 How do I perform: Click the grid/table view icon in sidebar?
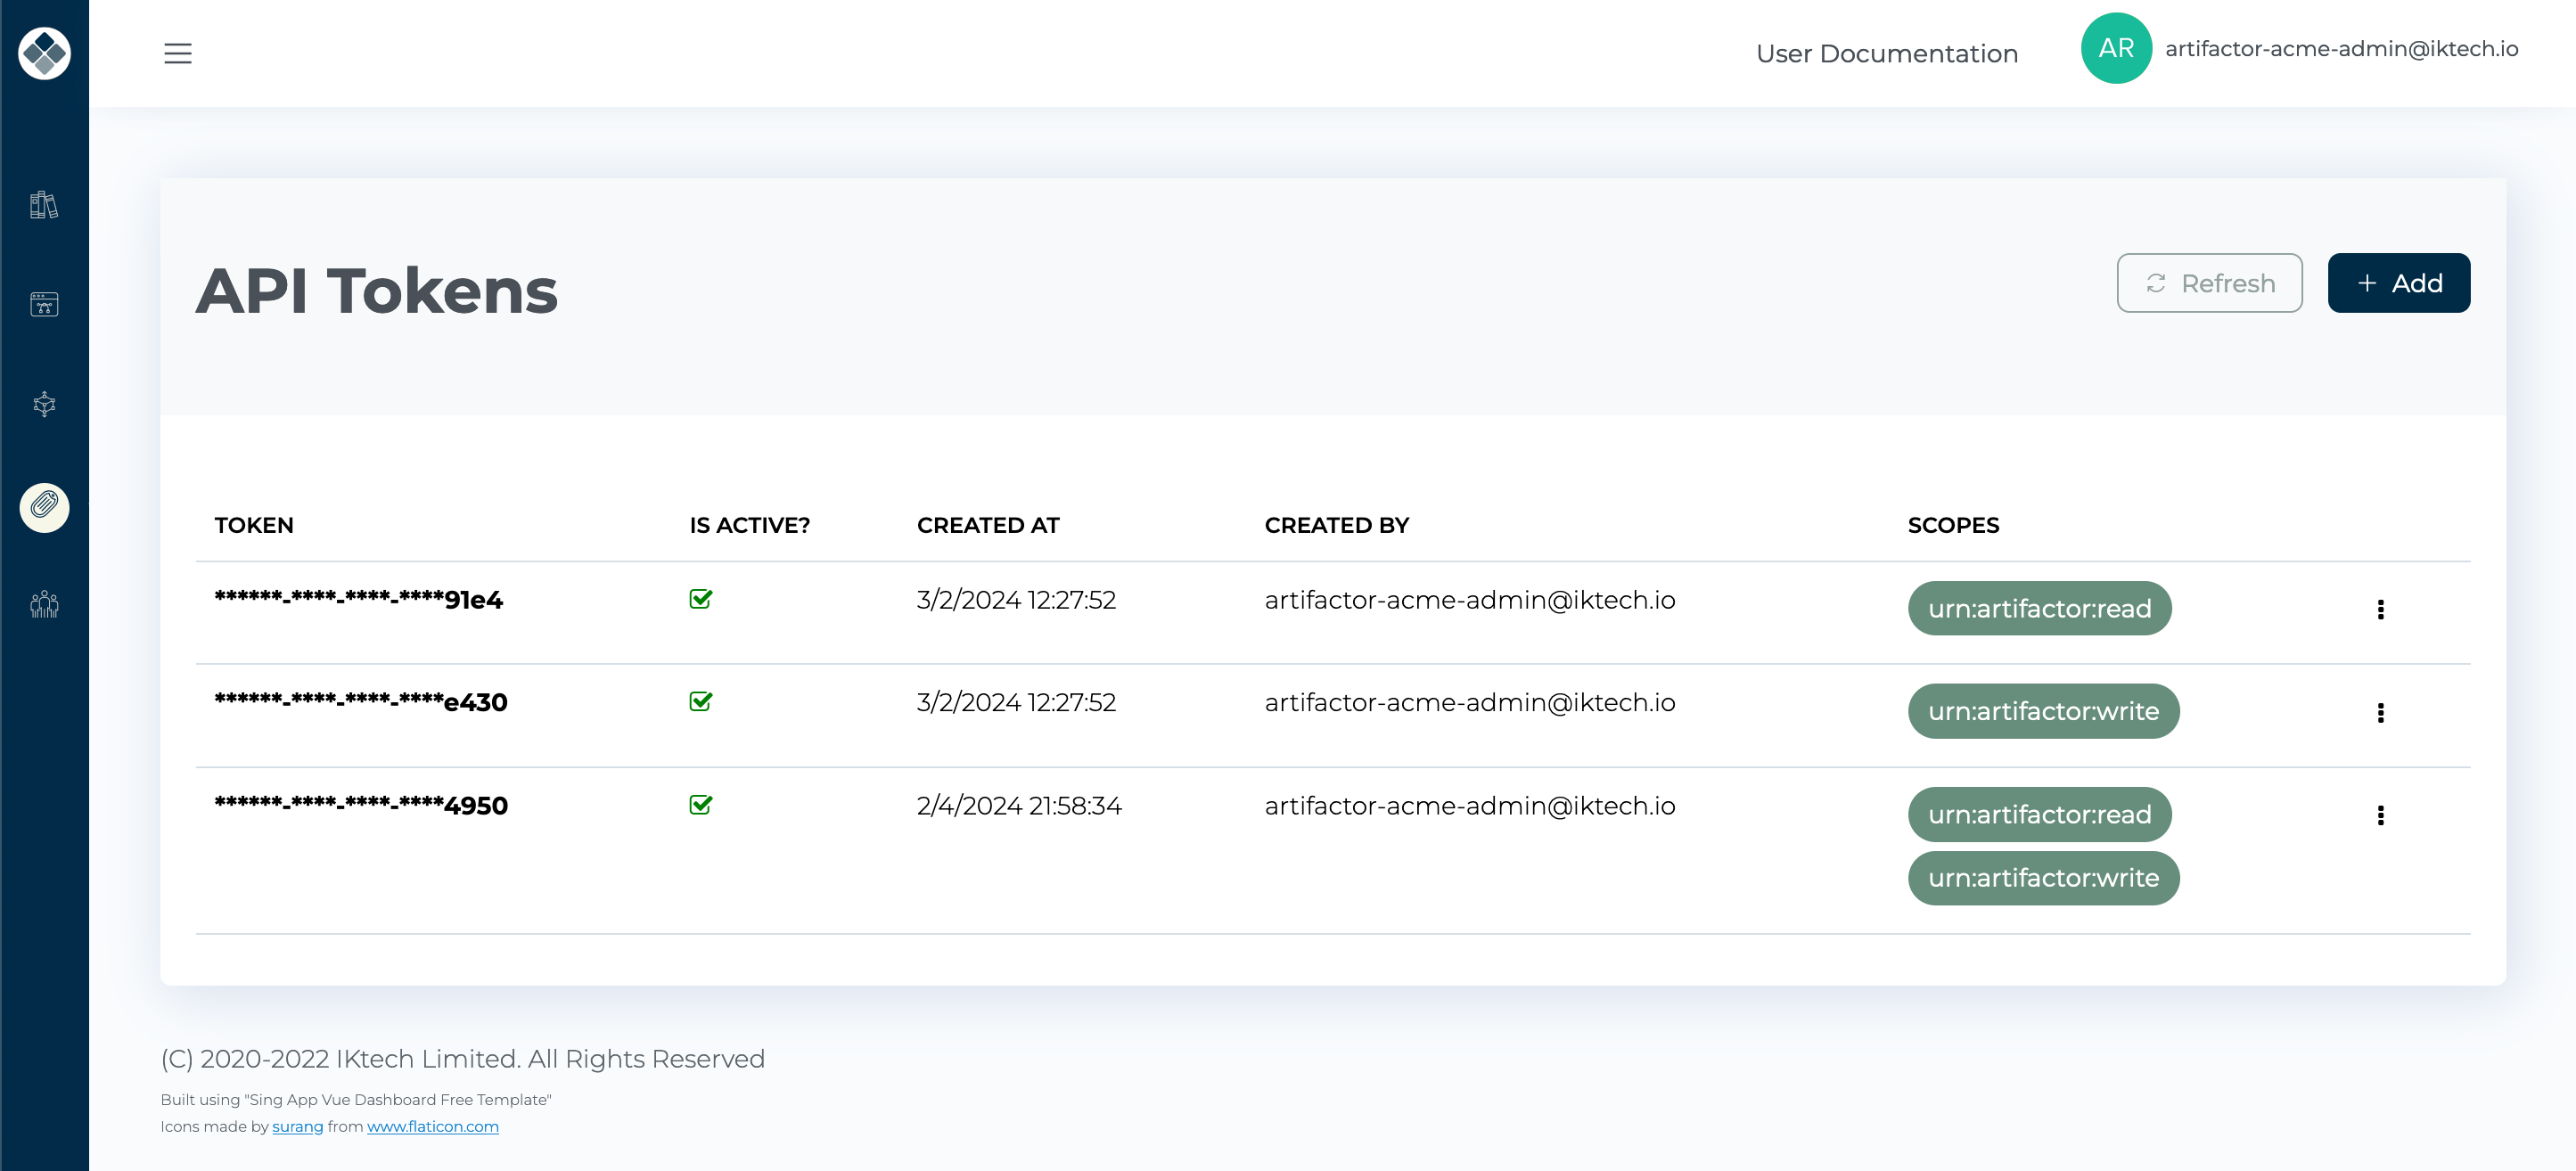click(45, 302)
